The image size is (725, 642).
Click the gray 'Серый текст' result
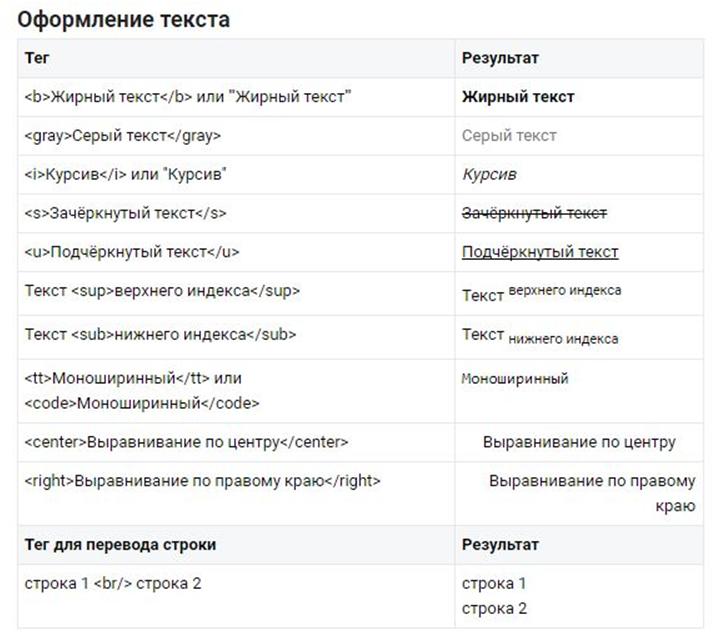509,136
